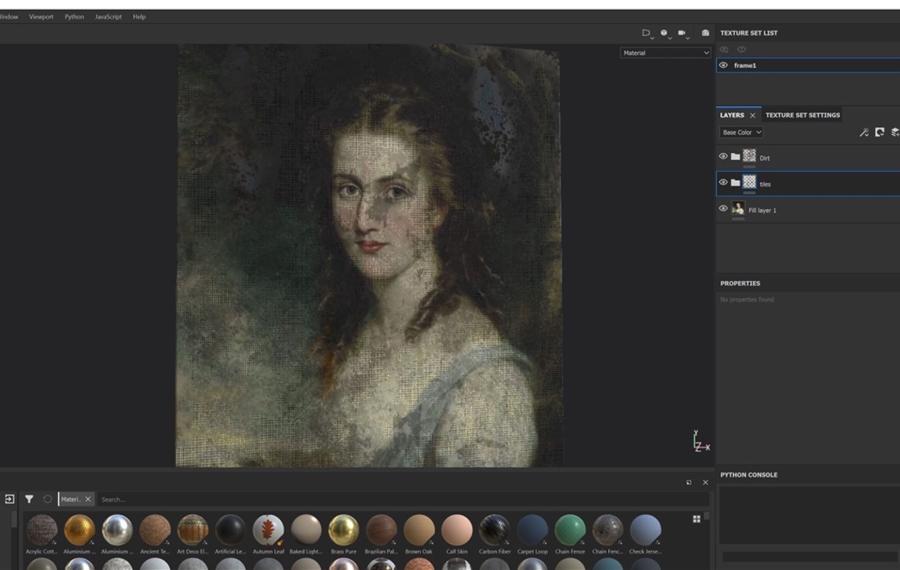Viewport: 900px width, 570px height.
Task: Close the Layers tab with its X
Action: point(752,115)
